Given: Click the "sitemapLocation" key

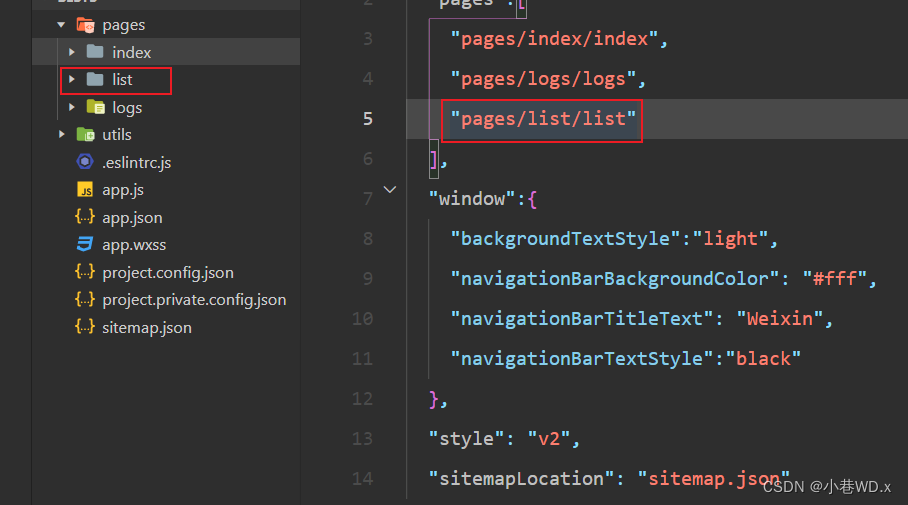Looking at the screenshot, I should click(x=521, y=478).
